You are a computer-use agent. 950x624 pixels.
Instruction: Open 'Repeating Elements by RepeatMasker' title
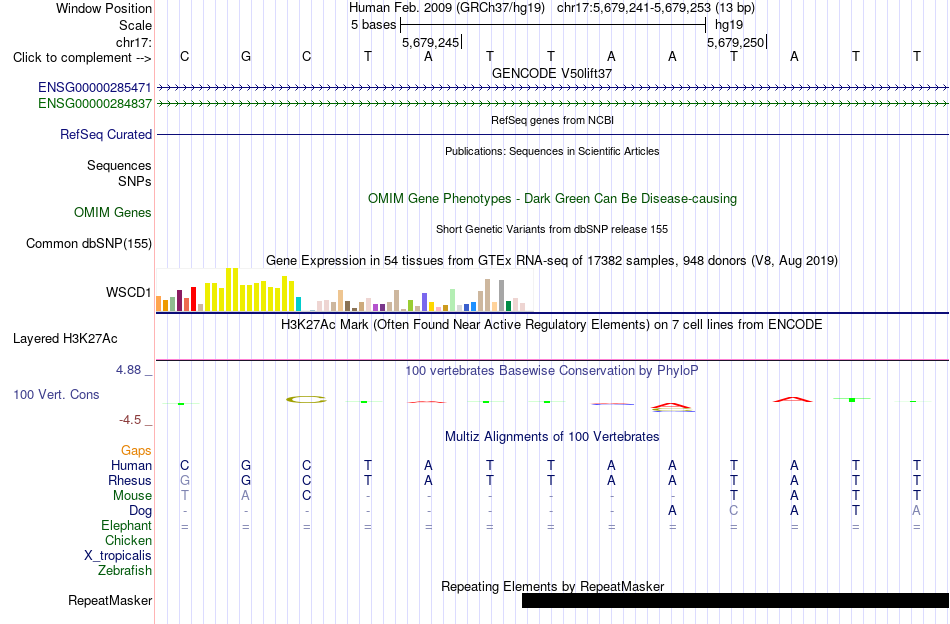(x=553, y=586)
